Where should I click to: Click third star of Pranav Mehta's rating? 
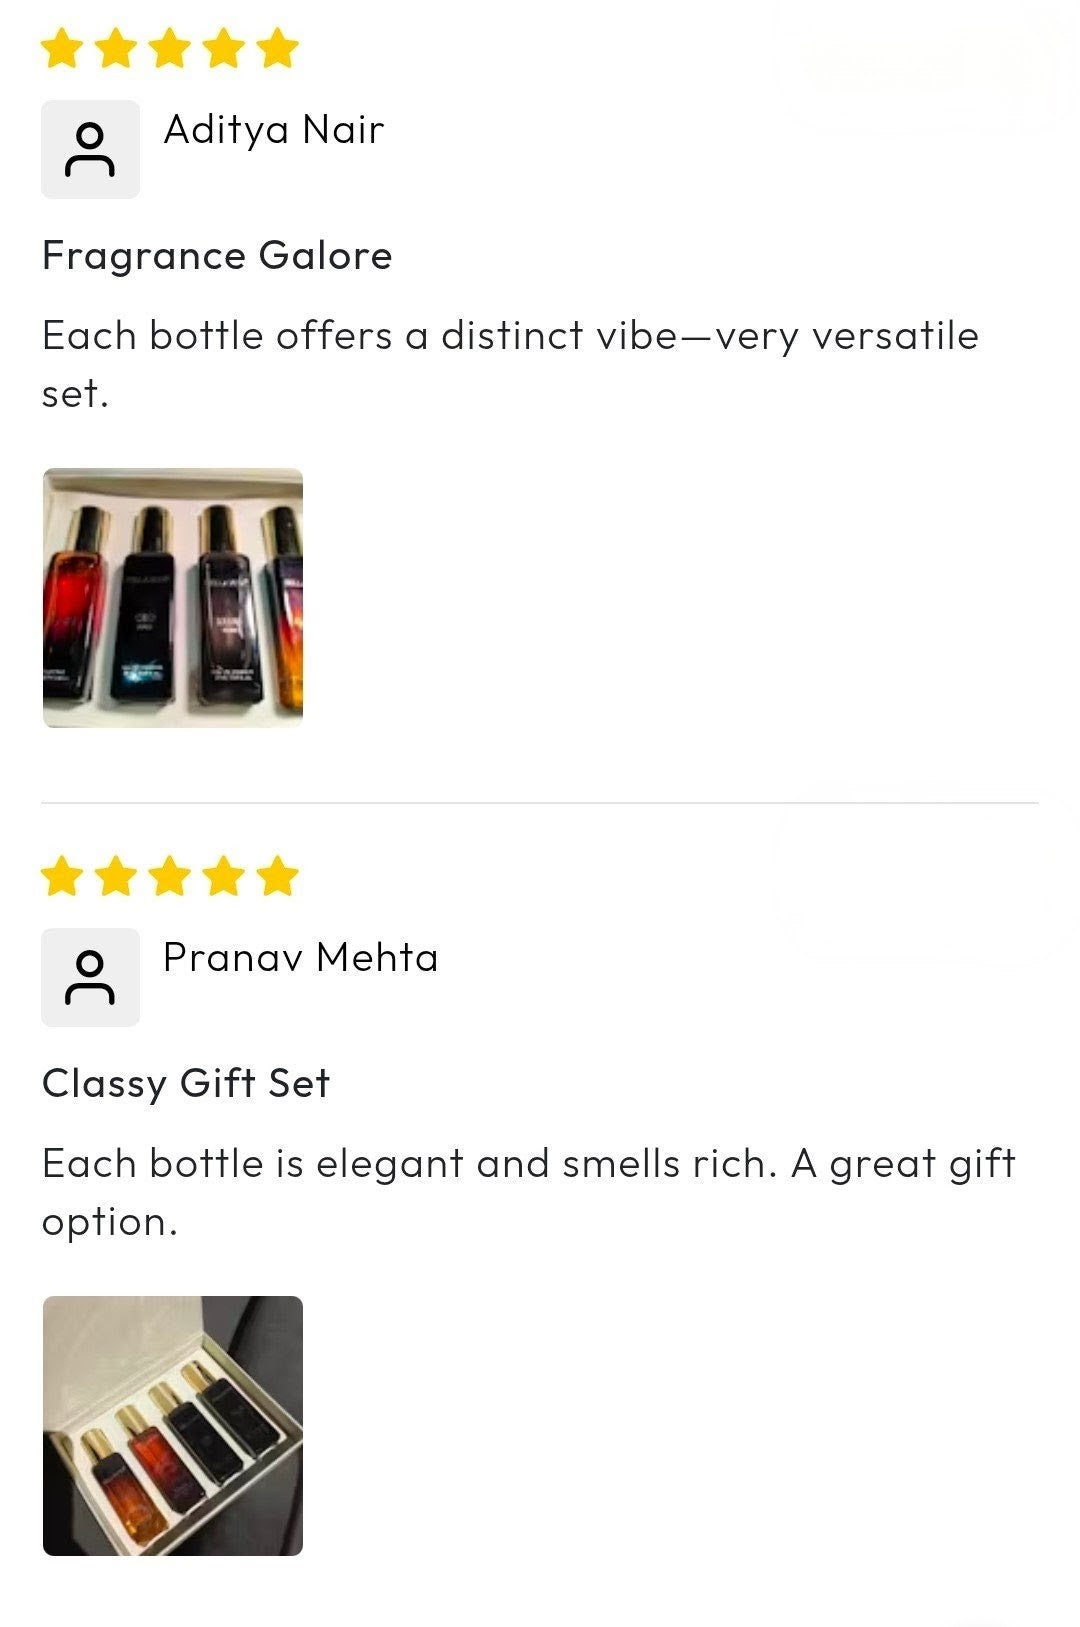coord(170,876)
